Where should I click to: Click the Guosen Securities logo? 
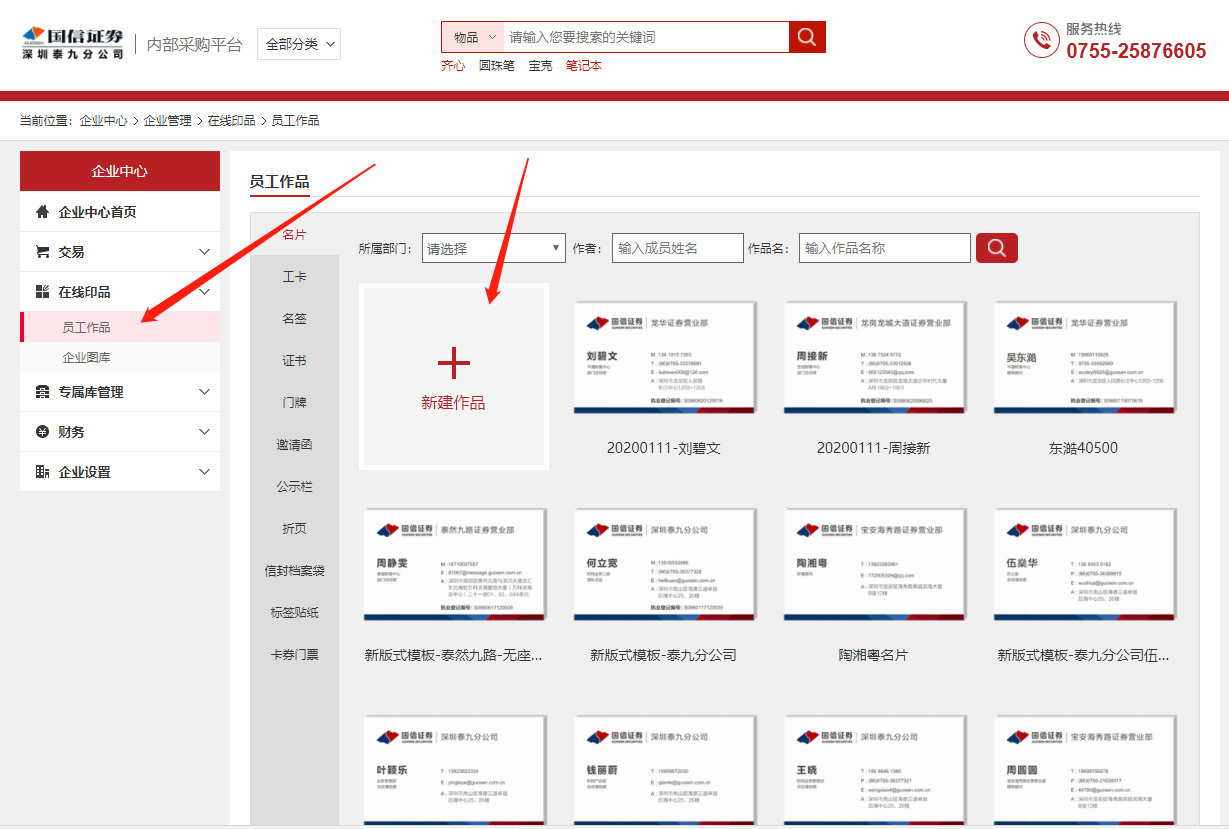(x=73, y=44)
